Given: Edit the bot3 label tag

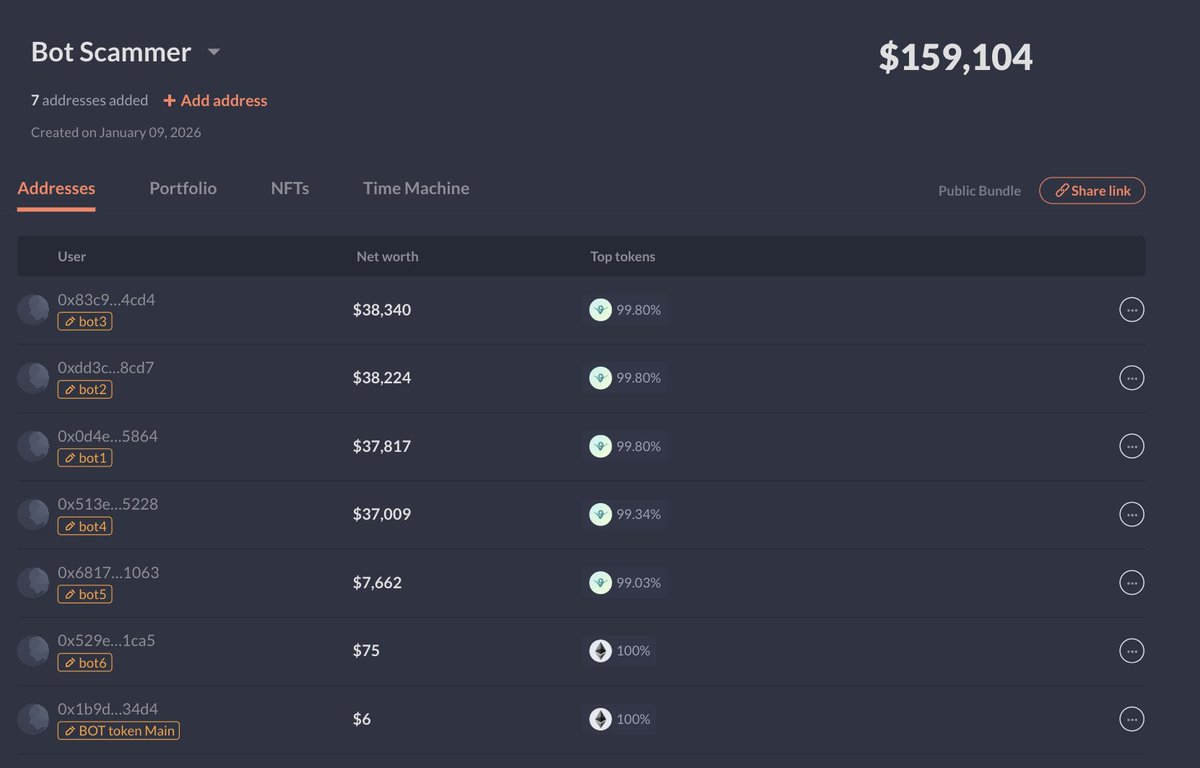Looking at the screenshot, I should coord(85,321).
